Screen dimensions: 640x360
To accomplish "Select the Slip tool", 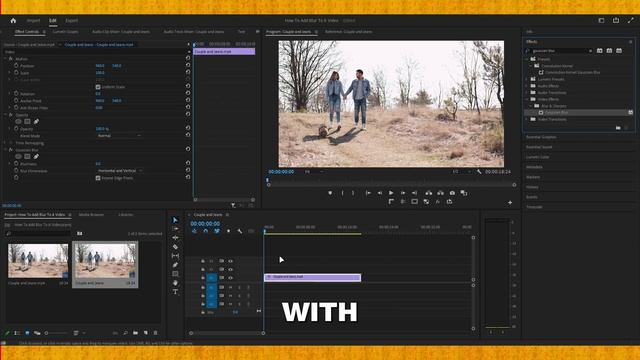I will pos(175,256).
